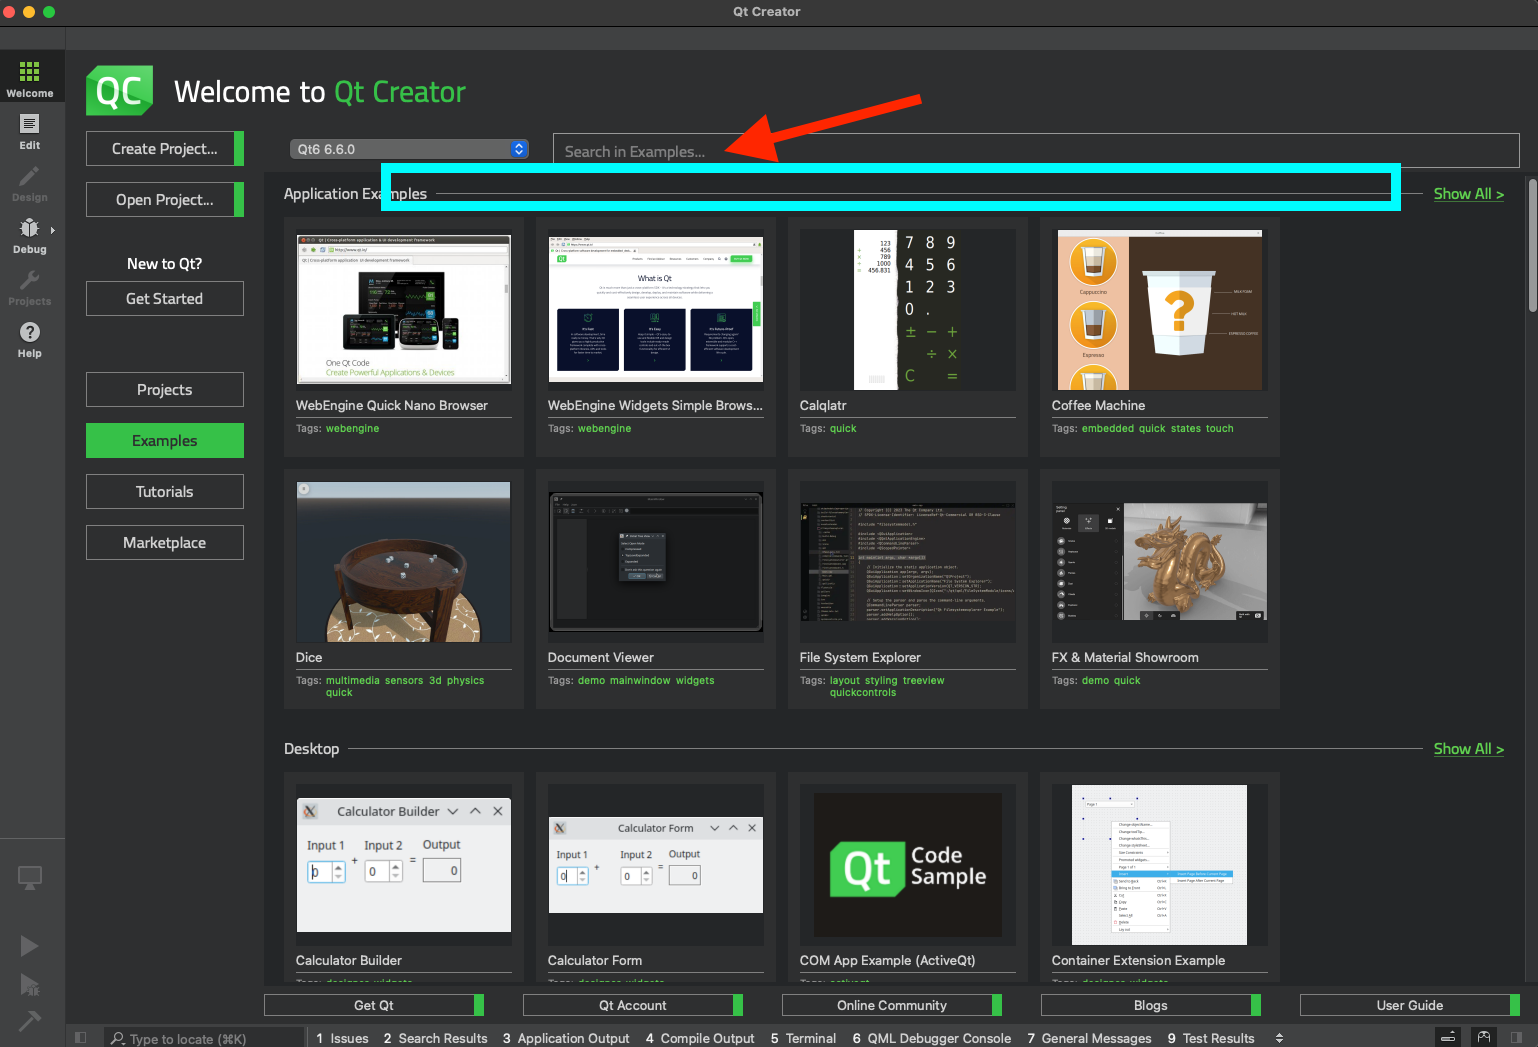Open the FX & Material Showroom example

click(1160, 562)
